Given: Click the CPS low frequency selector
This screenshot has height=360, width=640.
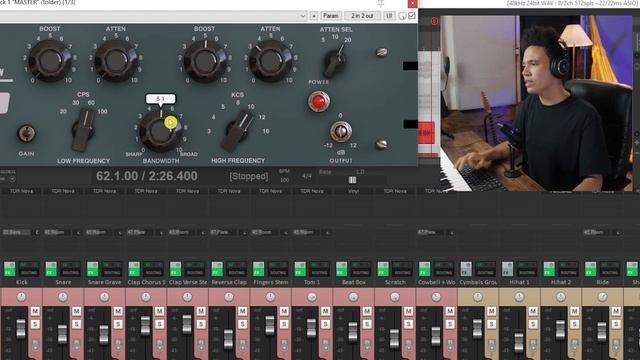Looking at the screenshot, I should pos(83,130).
